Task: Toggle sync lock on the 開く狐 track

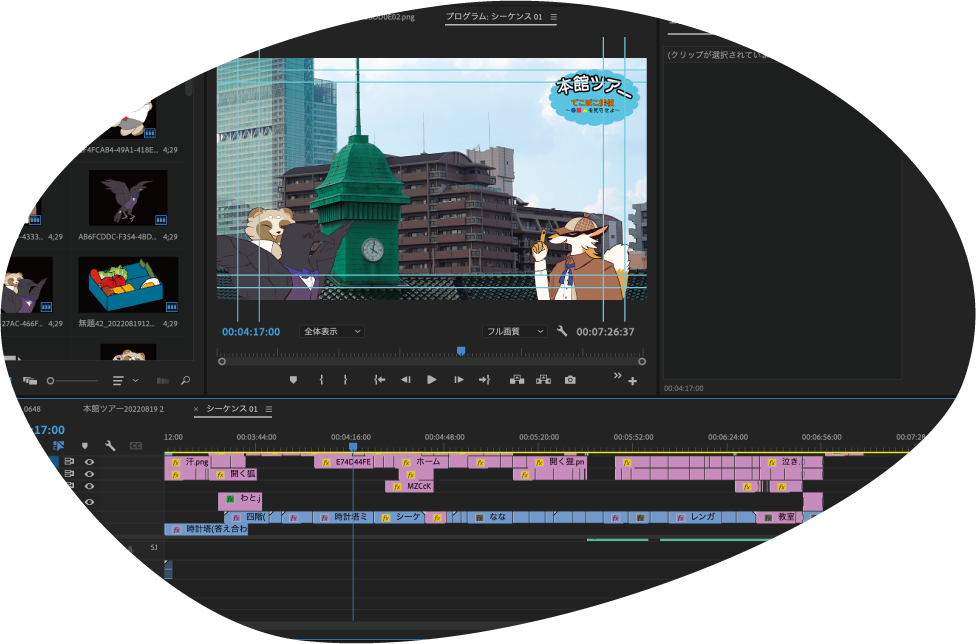Action: coord(70,474)
